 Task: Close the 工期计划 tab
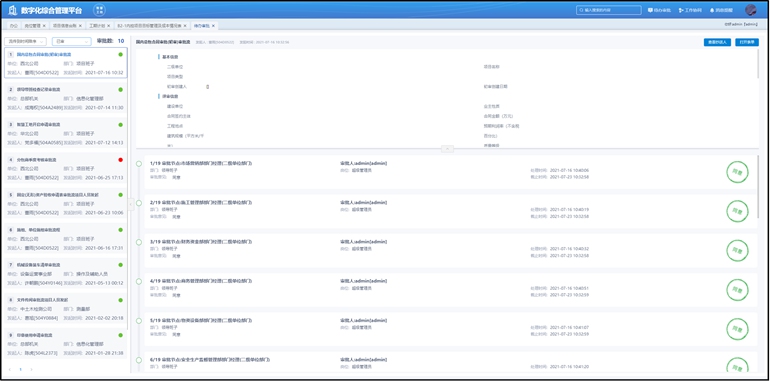[x=109, y=26]
